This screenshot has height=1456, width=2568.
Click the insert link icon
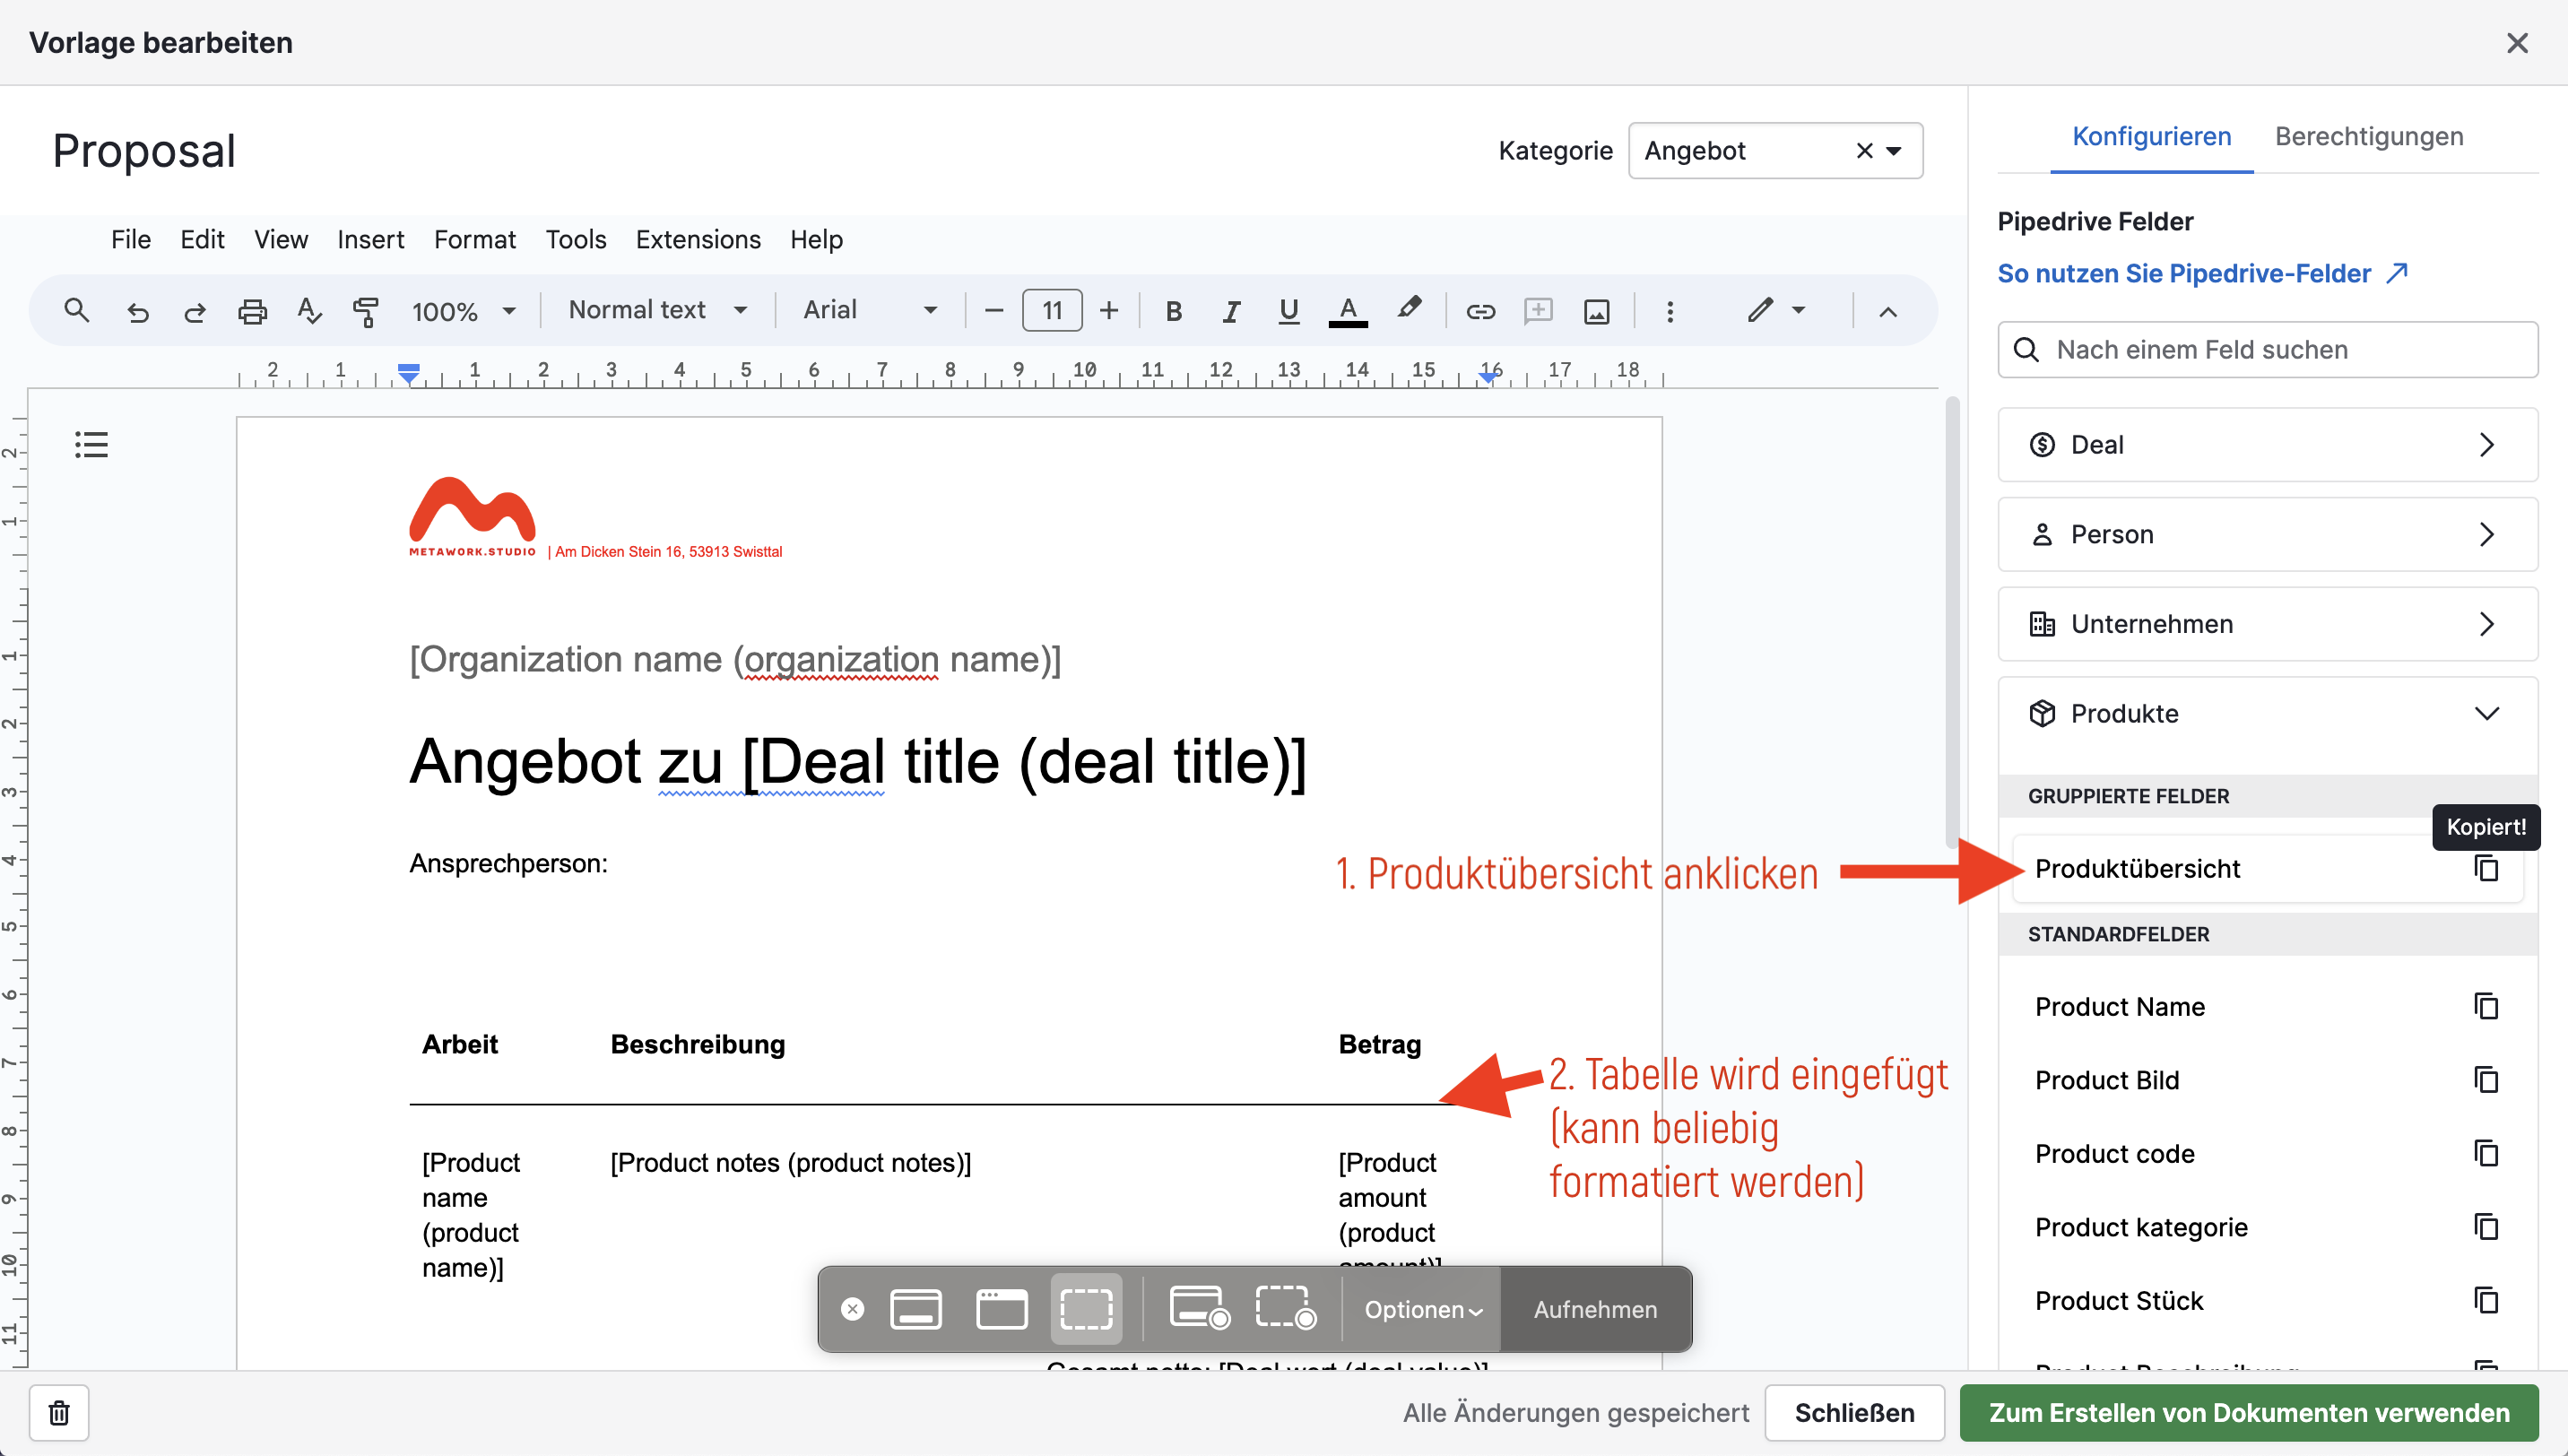pos(1480,311)
